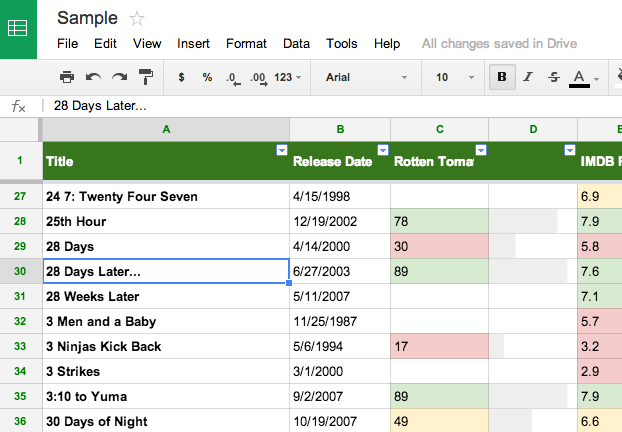The height and width of the screenshot is (432, 622).
Task: Open the text color picker
Action: (579, 77)
